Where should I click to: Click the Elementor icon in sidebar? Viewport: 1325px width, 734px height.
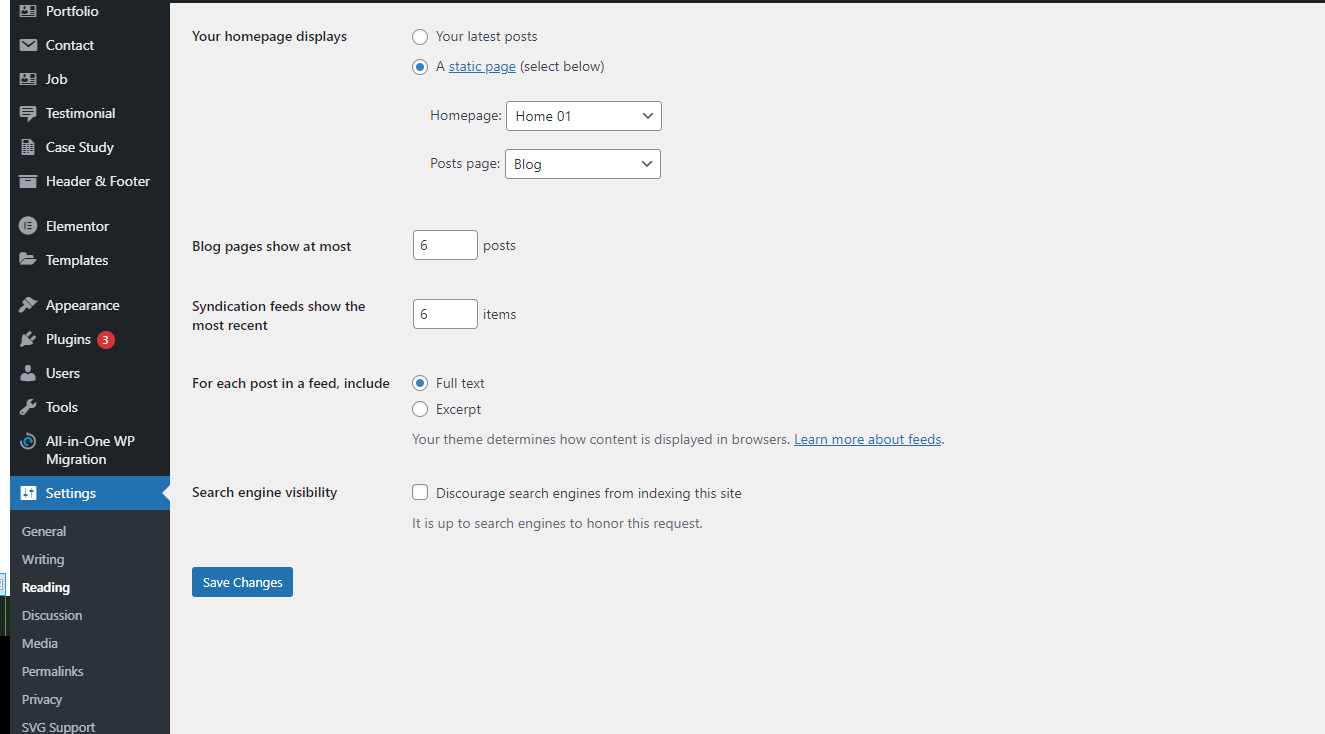coord(28,226)
